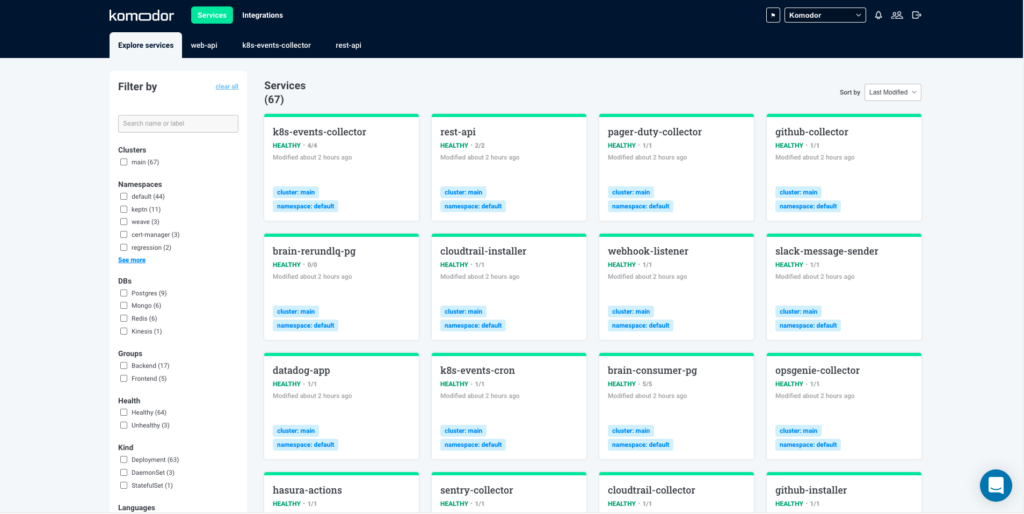Image resolution: width=1024 pixels, height=514 pixels.
Task: Check the default namespace filter
Action: tap(123, 196)
